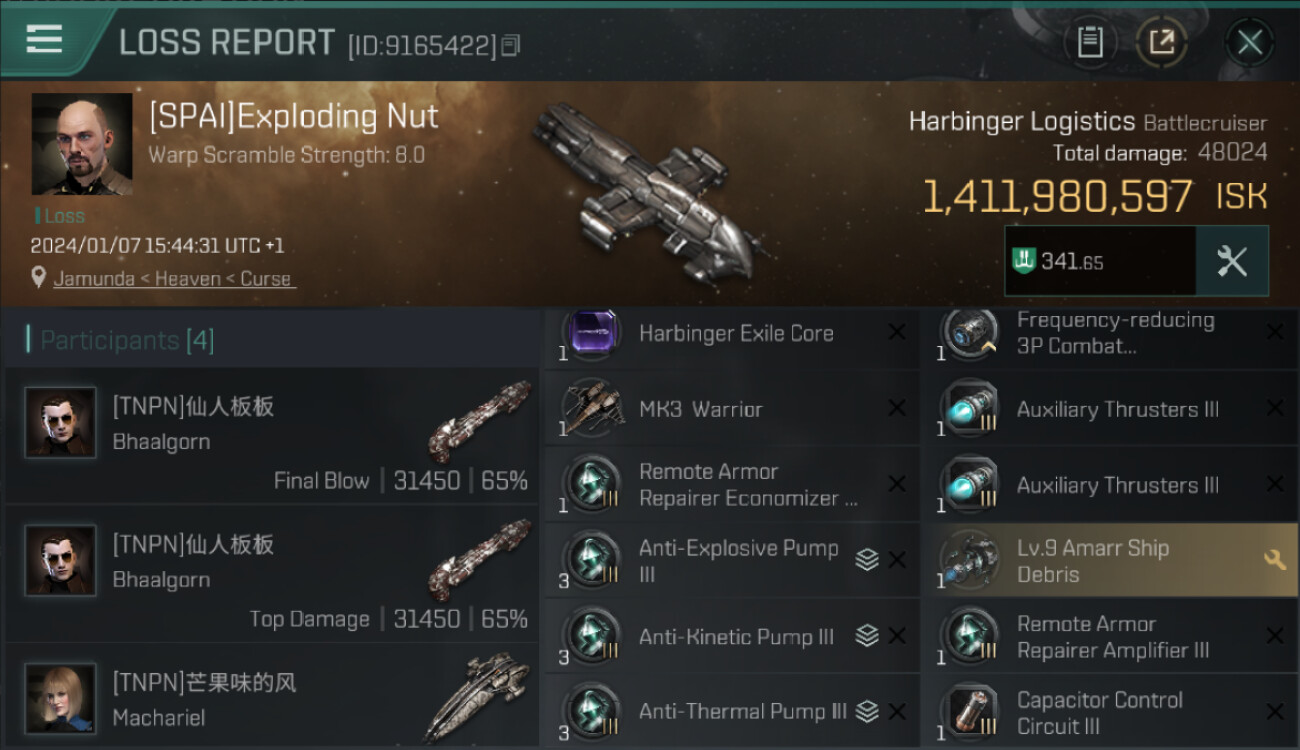Viewport: 1300px width, 750px height.
Task: Open the fitting wrench tools button
Action: point(1232,261)
